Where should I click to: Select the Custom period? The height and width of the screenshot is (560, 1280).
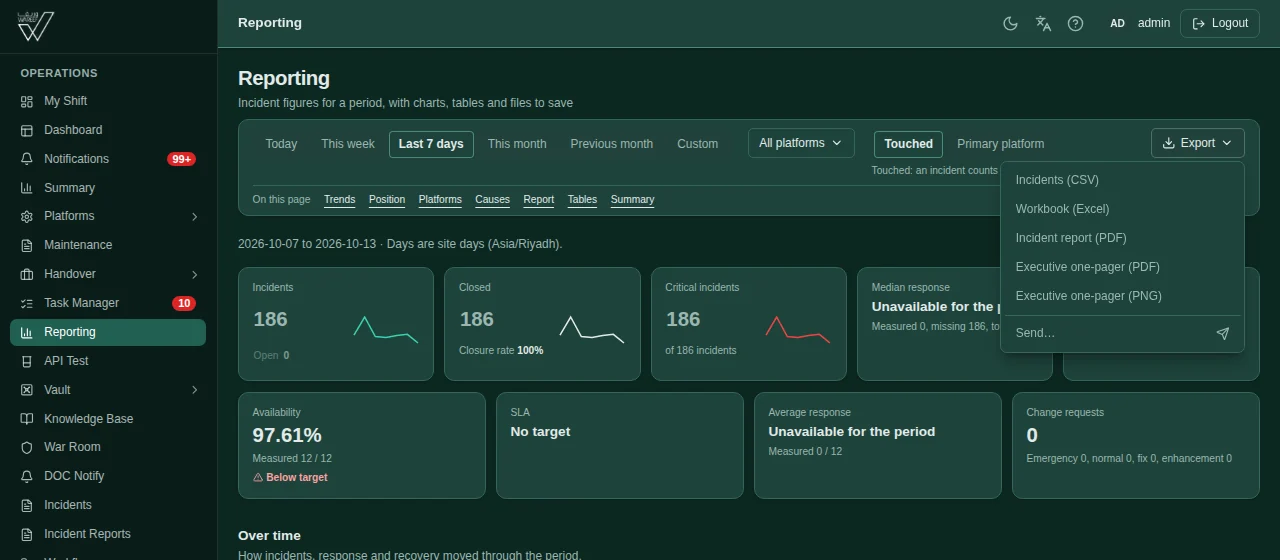tap(697, 144)
